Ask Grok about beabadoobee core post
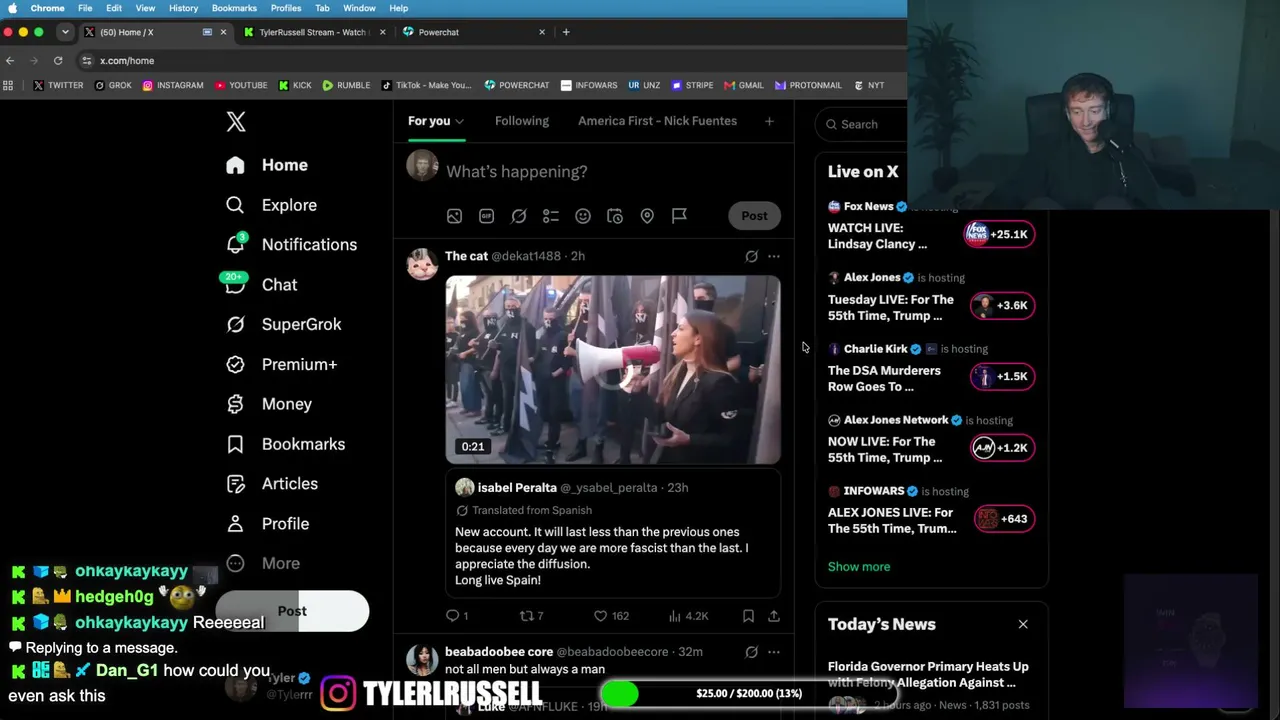Screen dimensions: 1280x720 pos(751,652)
